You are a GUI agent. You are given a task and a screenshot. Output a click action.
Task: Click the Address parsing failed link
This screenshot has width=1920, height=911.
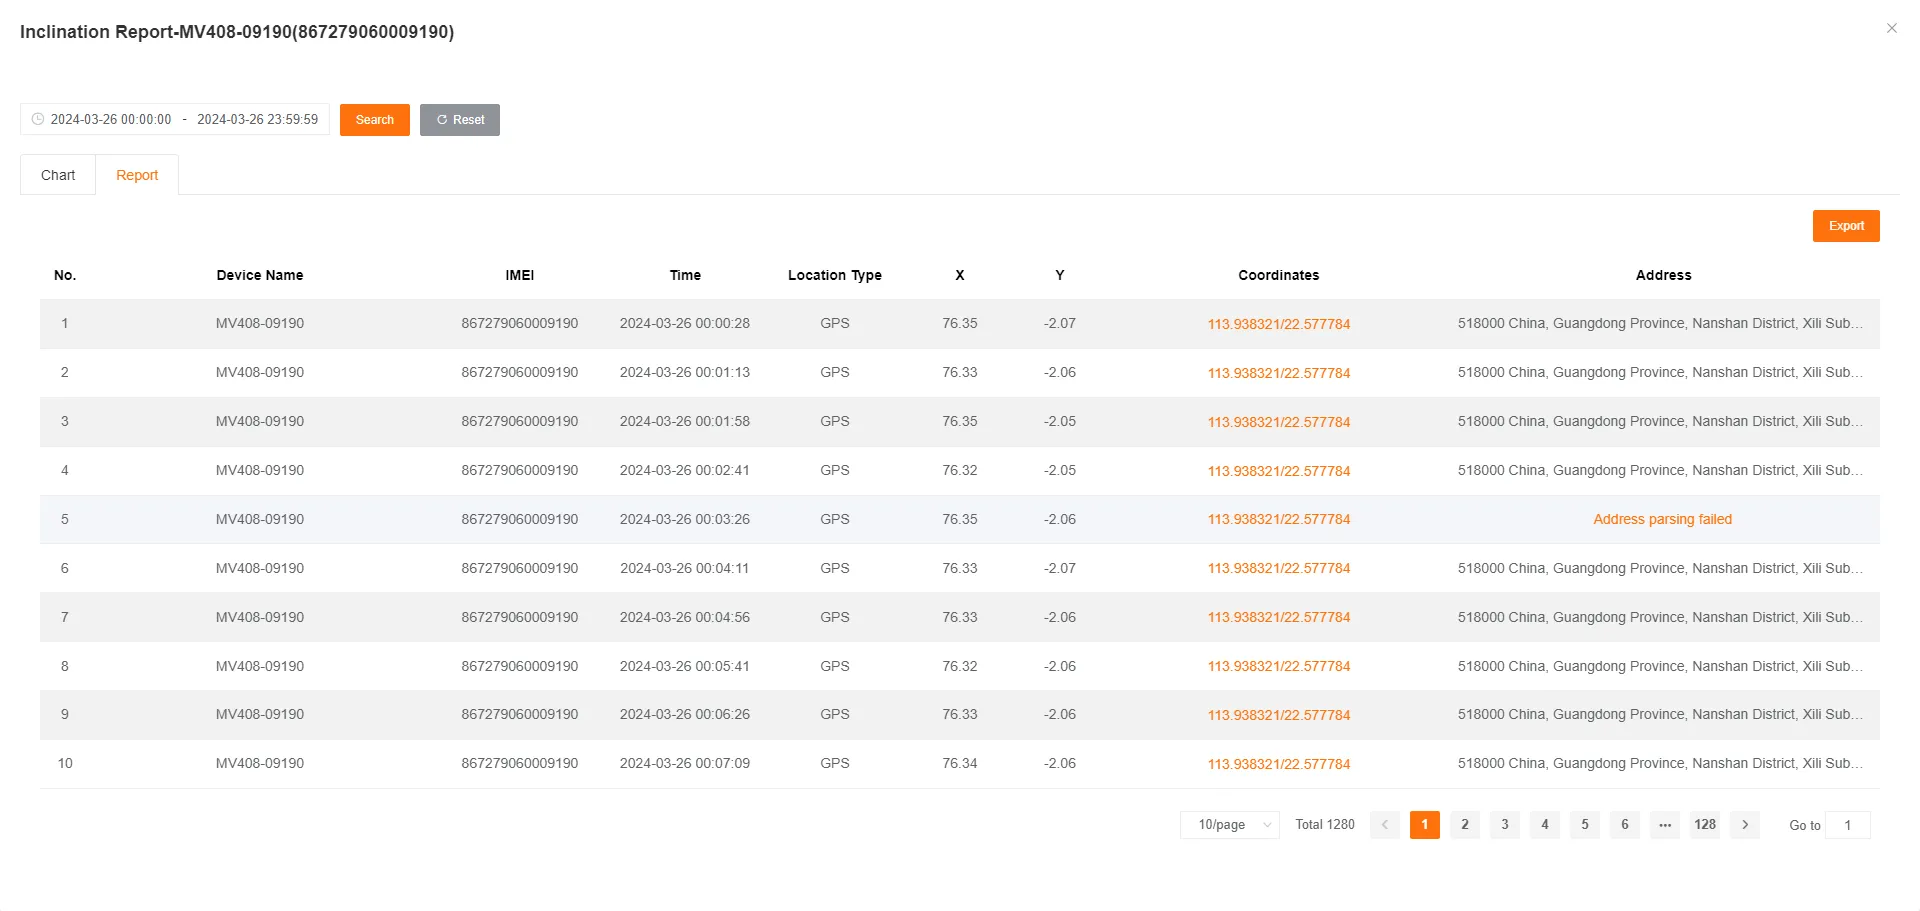click(1662, 519)
